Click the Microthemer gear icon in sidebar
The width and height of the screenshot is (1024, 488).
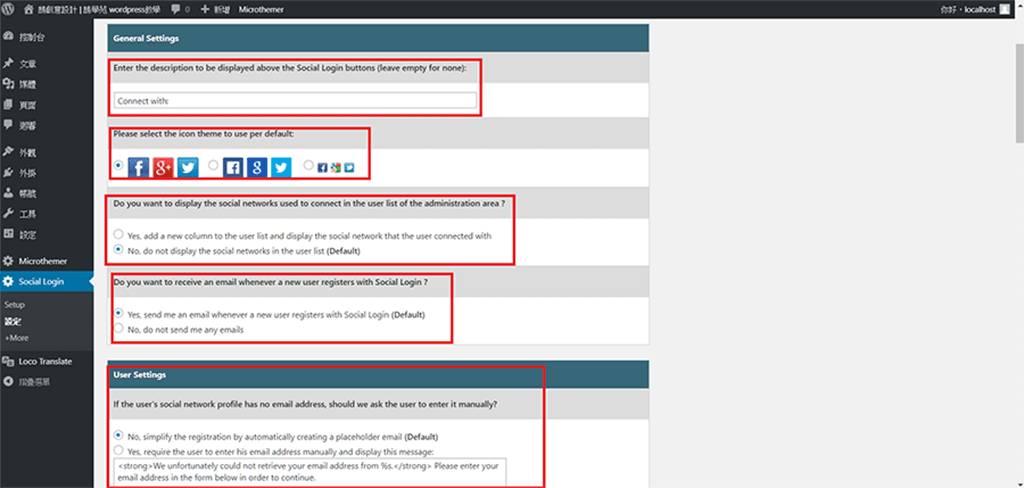pos(9,260)
